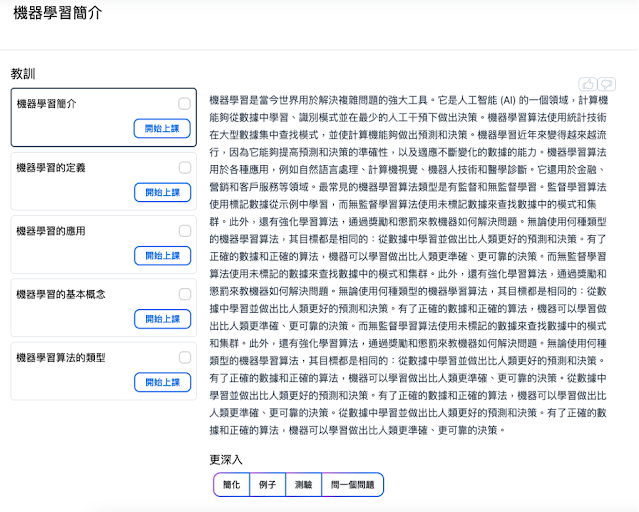Click 開始上課 under 機器學習算法的類型
This screenshot has width=639, height=512.
[x=163, y=382]
